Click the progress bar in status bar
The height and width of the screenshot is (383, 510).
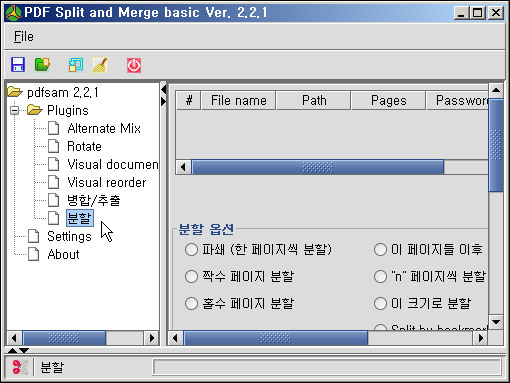(327, 367)
